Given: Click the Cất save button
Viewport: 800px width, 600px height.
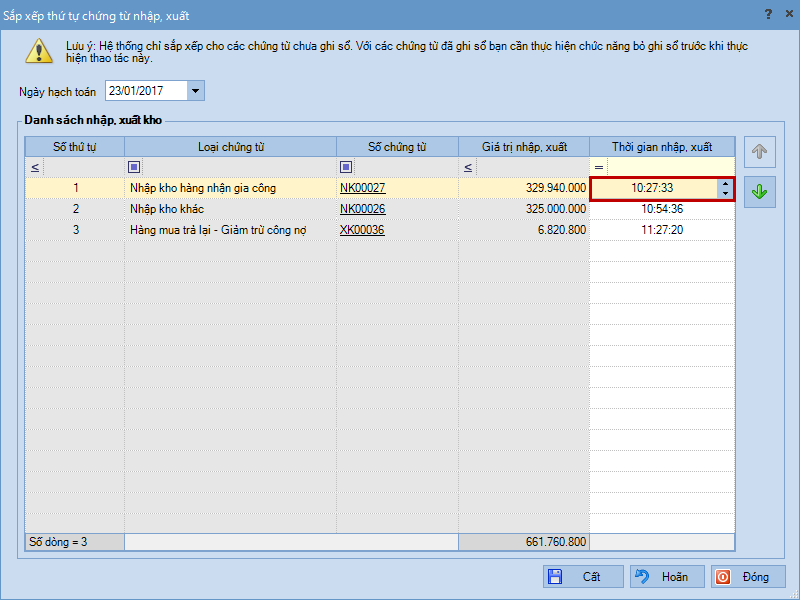Looking at the screenshot, I should (x=583, y=577).
